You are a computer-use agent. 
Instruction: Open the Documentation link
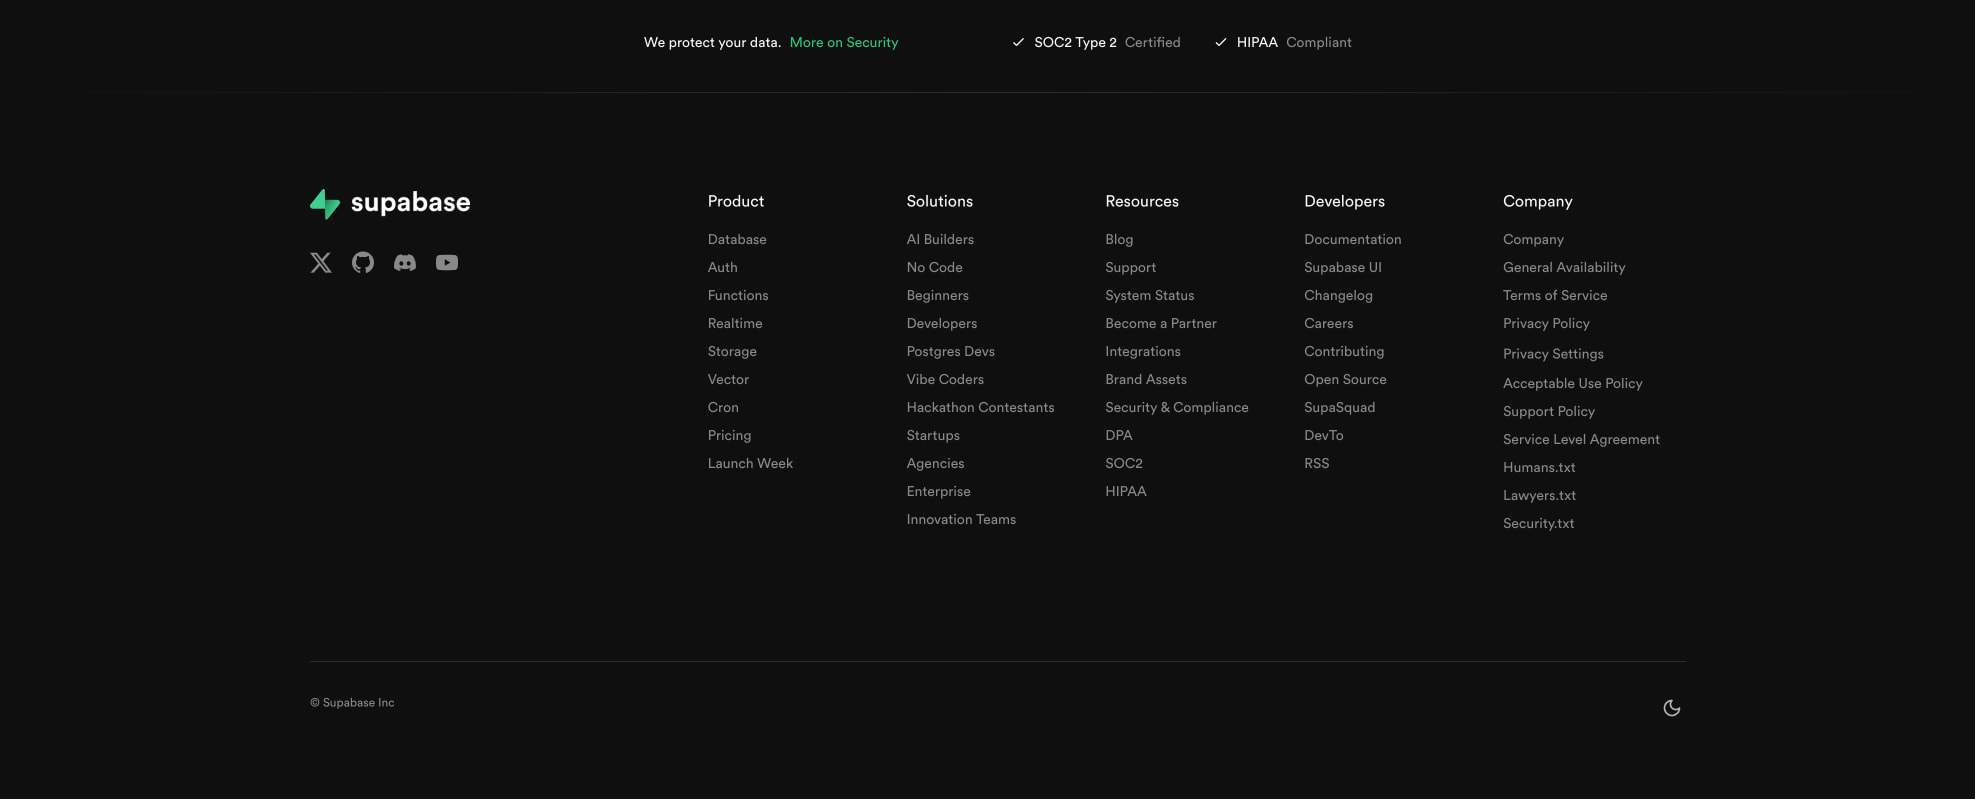point(1353,239)
